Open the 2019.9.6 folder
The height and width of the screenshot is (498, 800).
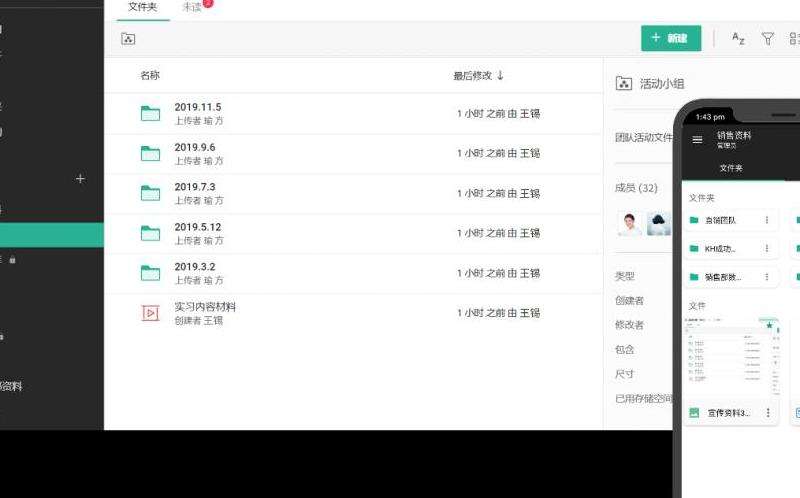tap(194, 147)
